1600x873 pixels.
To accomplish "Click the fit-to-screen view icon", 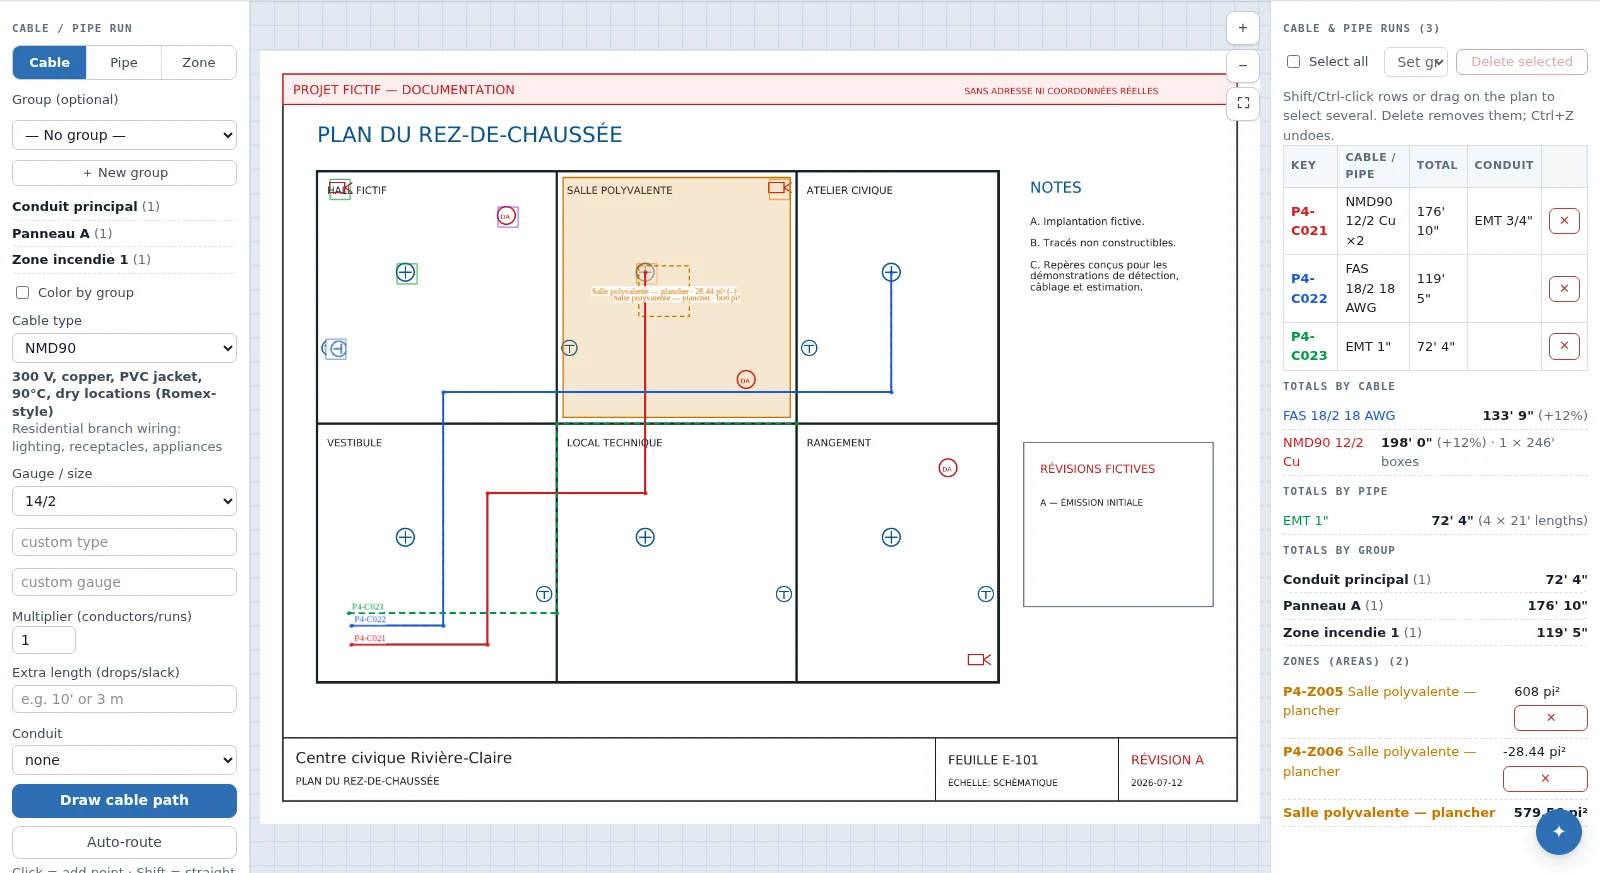I will click(1243, 103).
